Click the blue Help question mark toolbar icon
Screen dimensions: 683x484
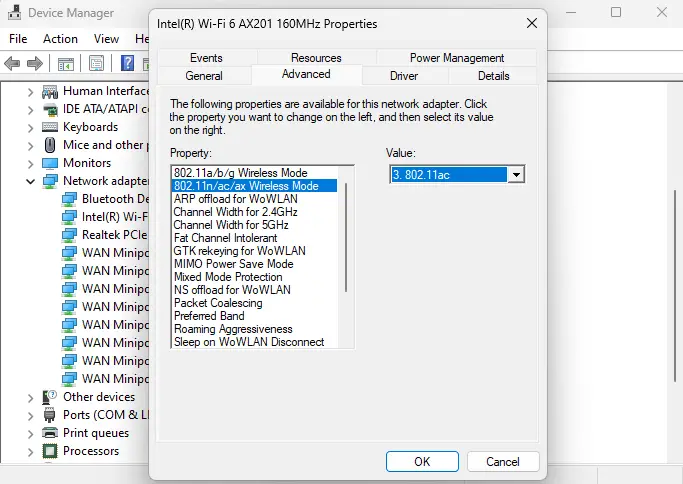(127, 64)
